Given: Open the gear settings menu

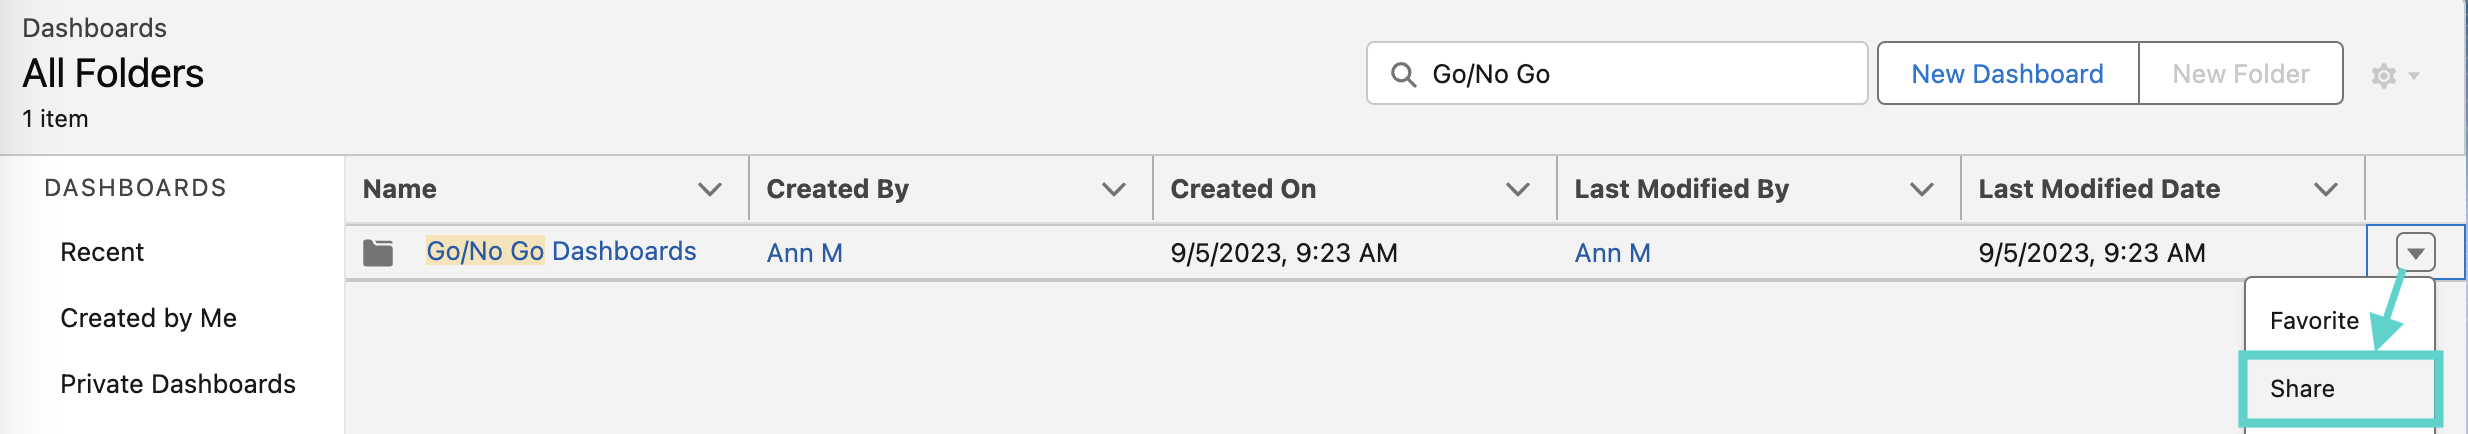Looking at the screenshot, I should coord(2394,75).
